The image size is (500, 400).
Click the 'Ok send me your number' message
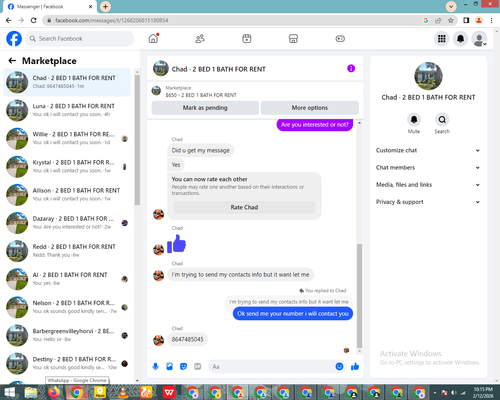pos(293,314)
